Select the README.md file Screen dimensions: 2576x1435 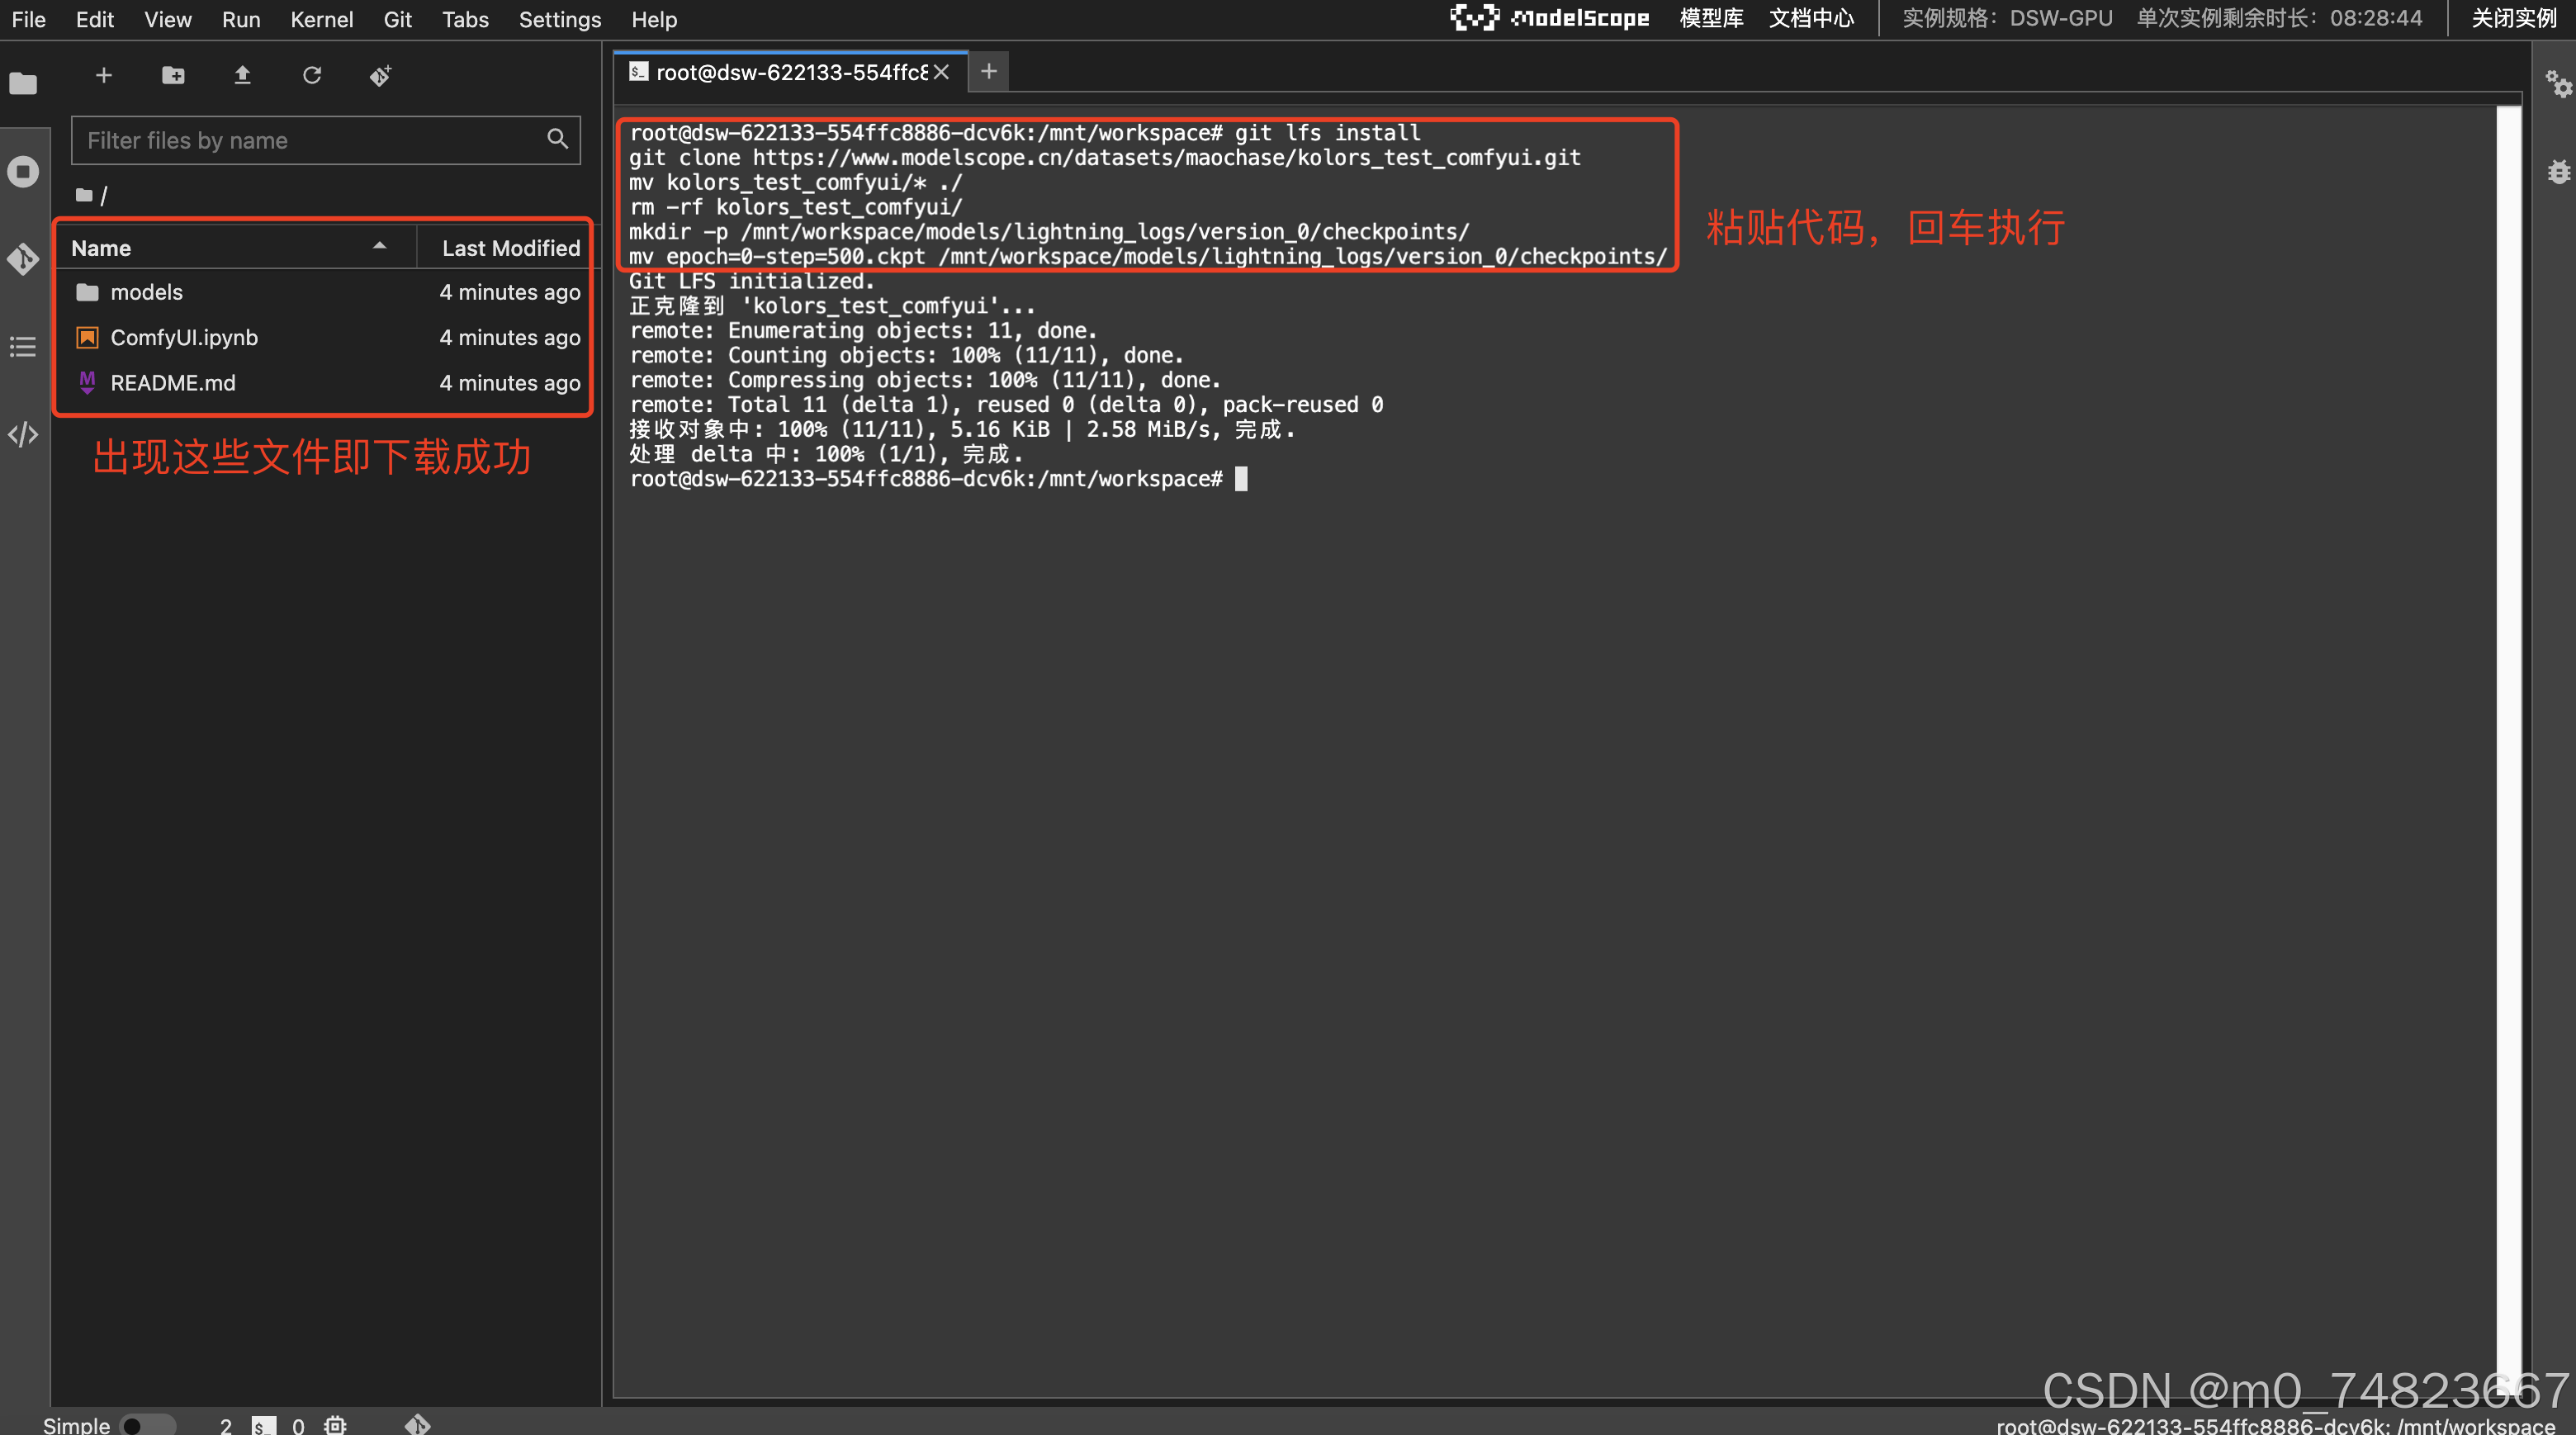click(172, 382)
